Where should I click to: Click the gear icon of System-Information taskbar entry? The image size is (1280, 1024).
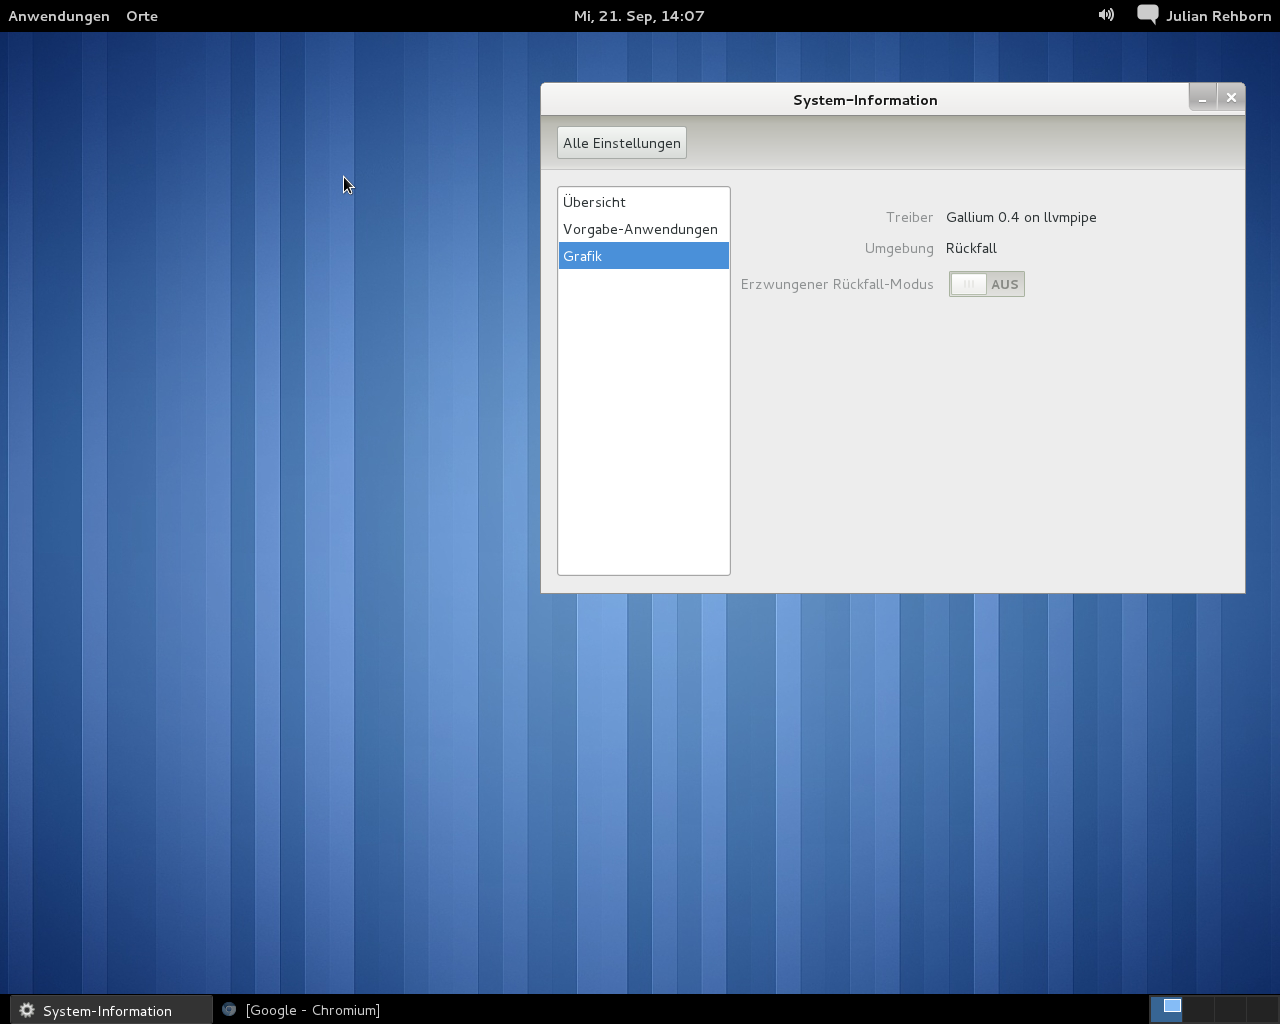coord(27,1010)
